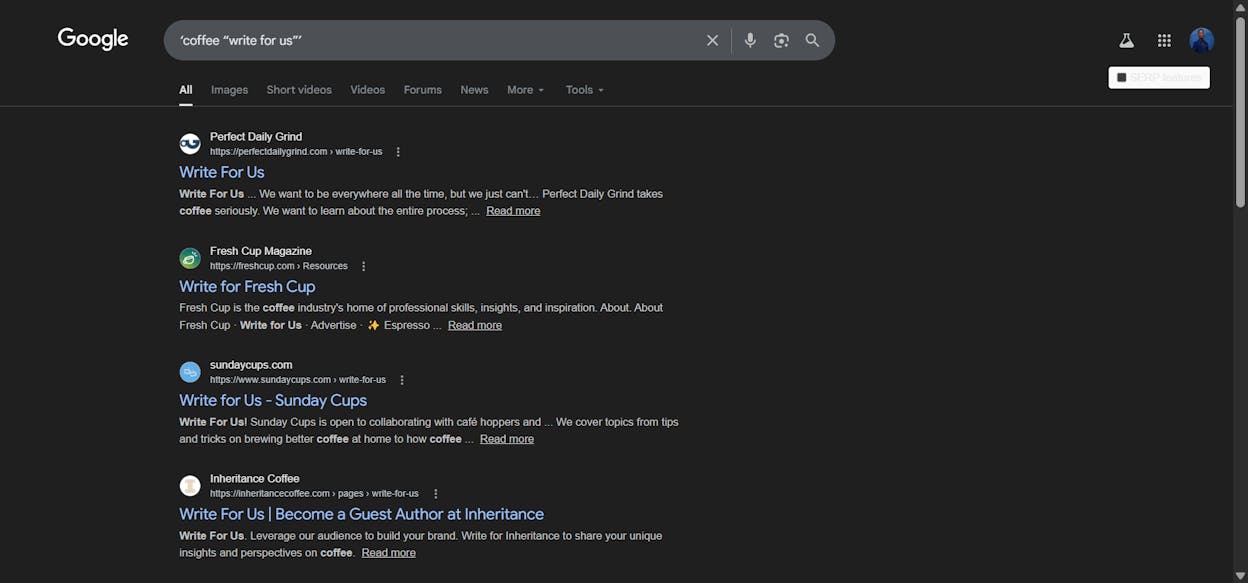Click the Inheritance Coffee favicon

pyautogui.click(x=190, y=486)
